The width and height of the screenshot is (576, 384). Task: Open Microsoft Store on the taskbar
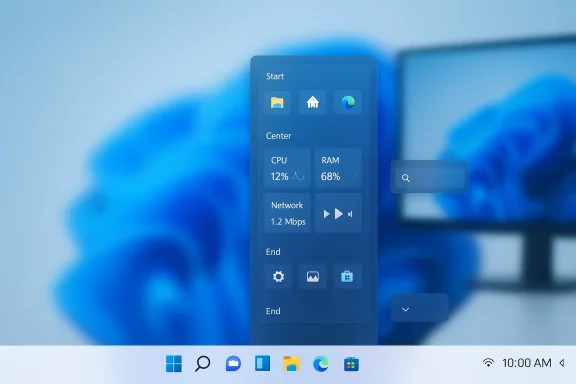(351, 364)
